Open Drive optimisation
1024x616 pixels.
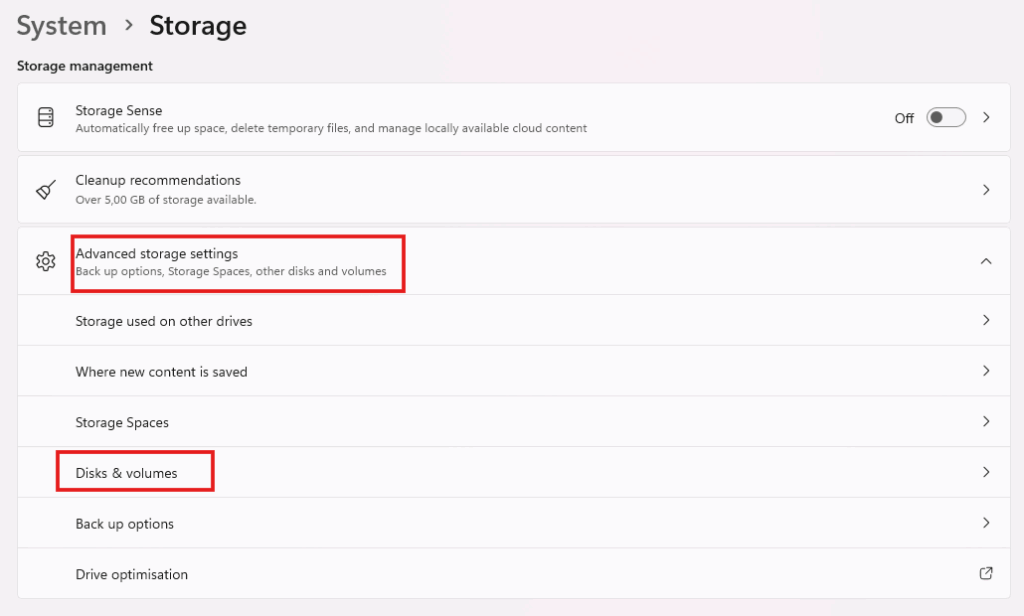pos(513,574)
